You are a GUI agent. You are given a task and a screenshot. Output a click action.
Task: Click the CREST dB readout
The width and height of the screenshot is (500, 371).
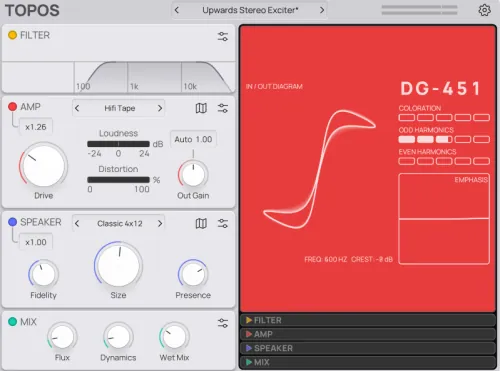372,259
